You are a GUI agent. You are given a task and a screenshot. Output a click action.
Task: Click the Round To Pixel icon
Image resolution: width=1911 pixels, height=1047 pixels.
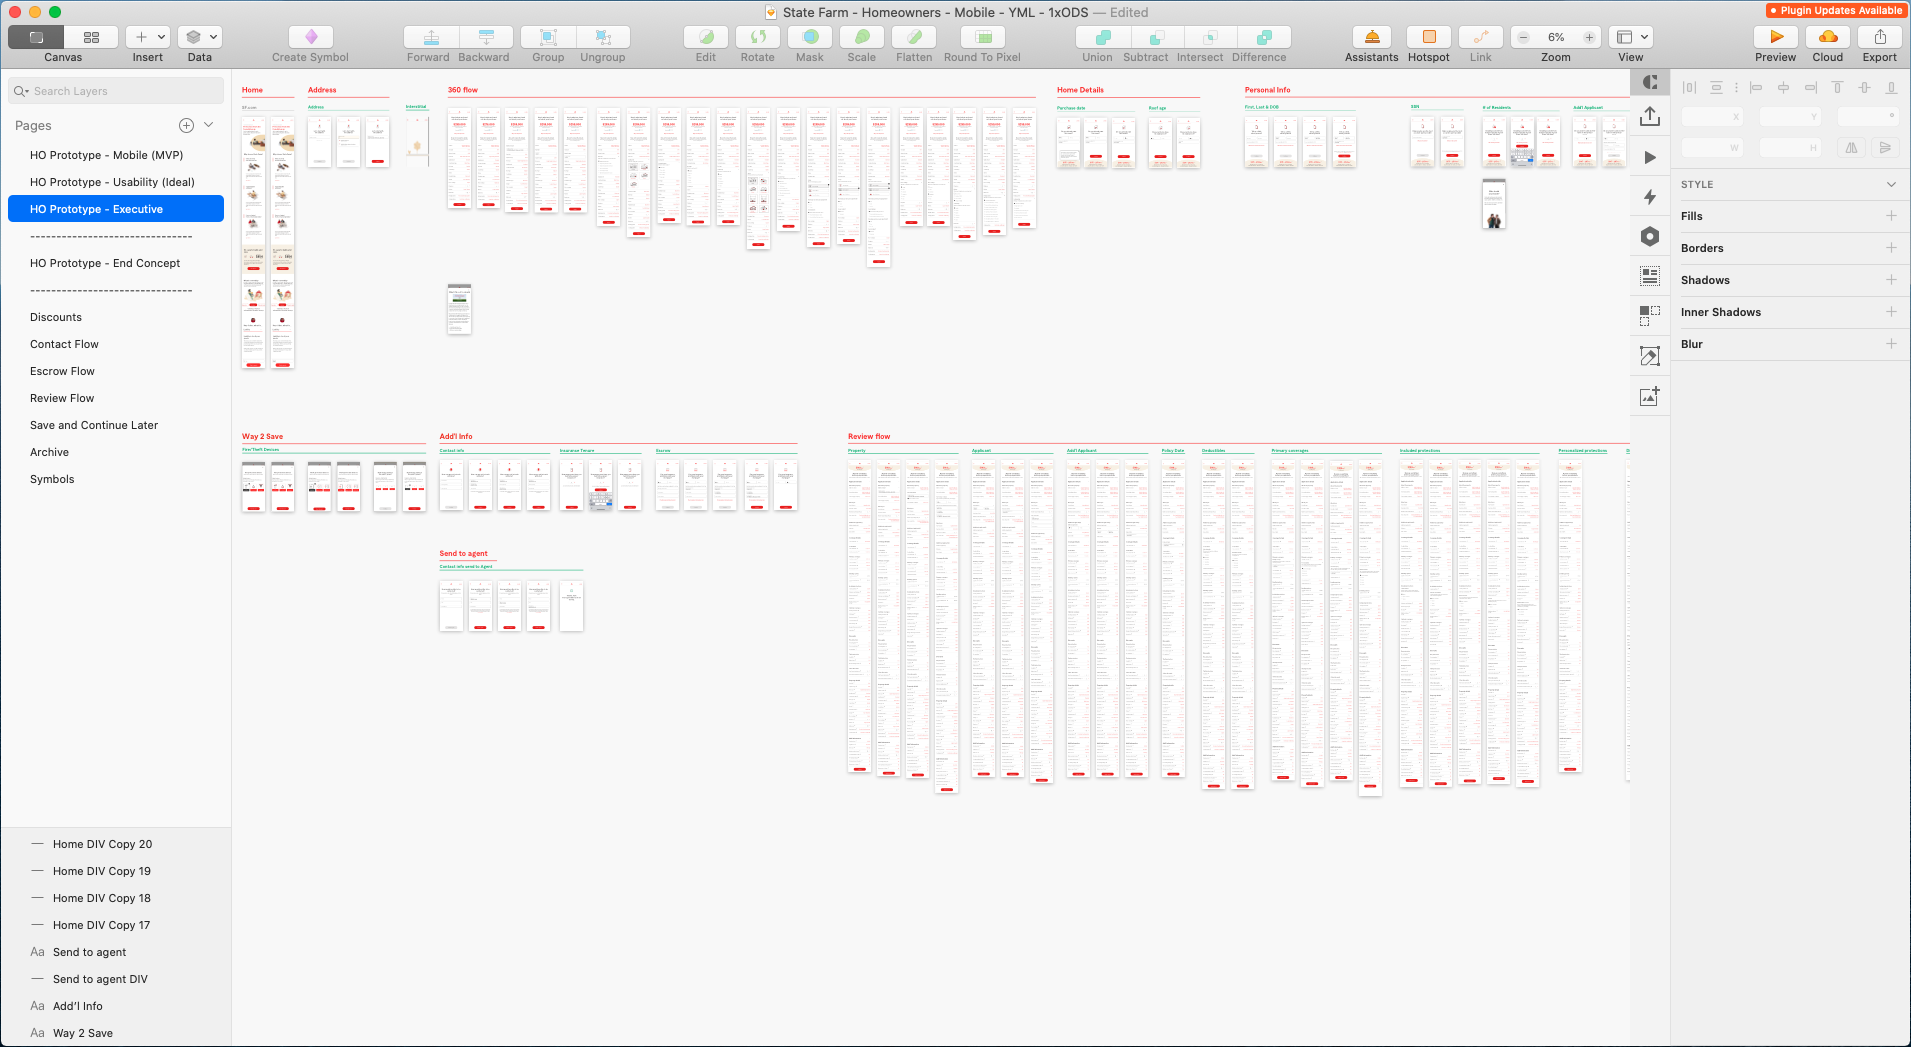(981, 37)
